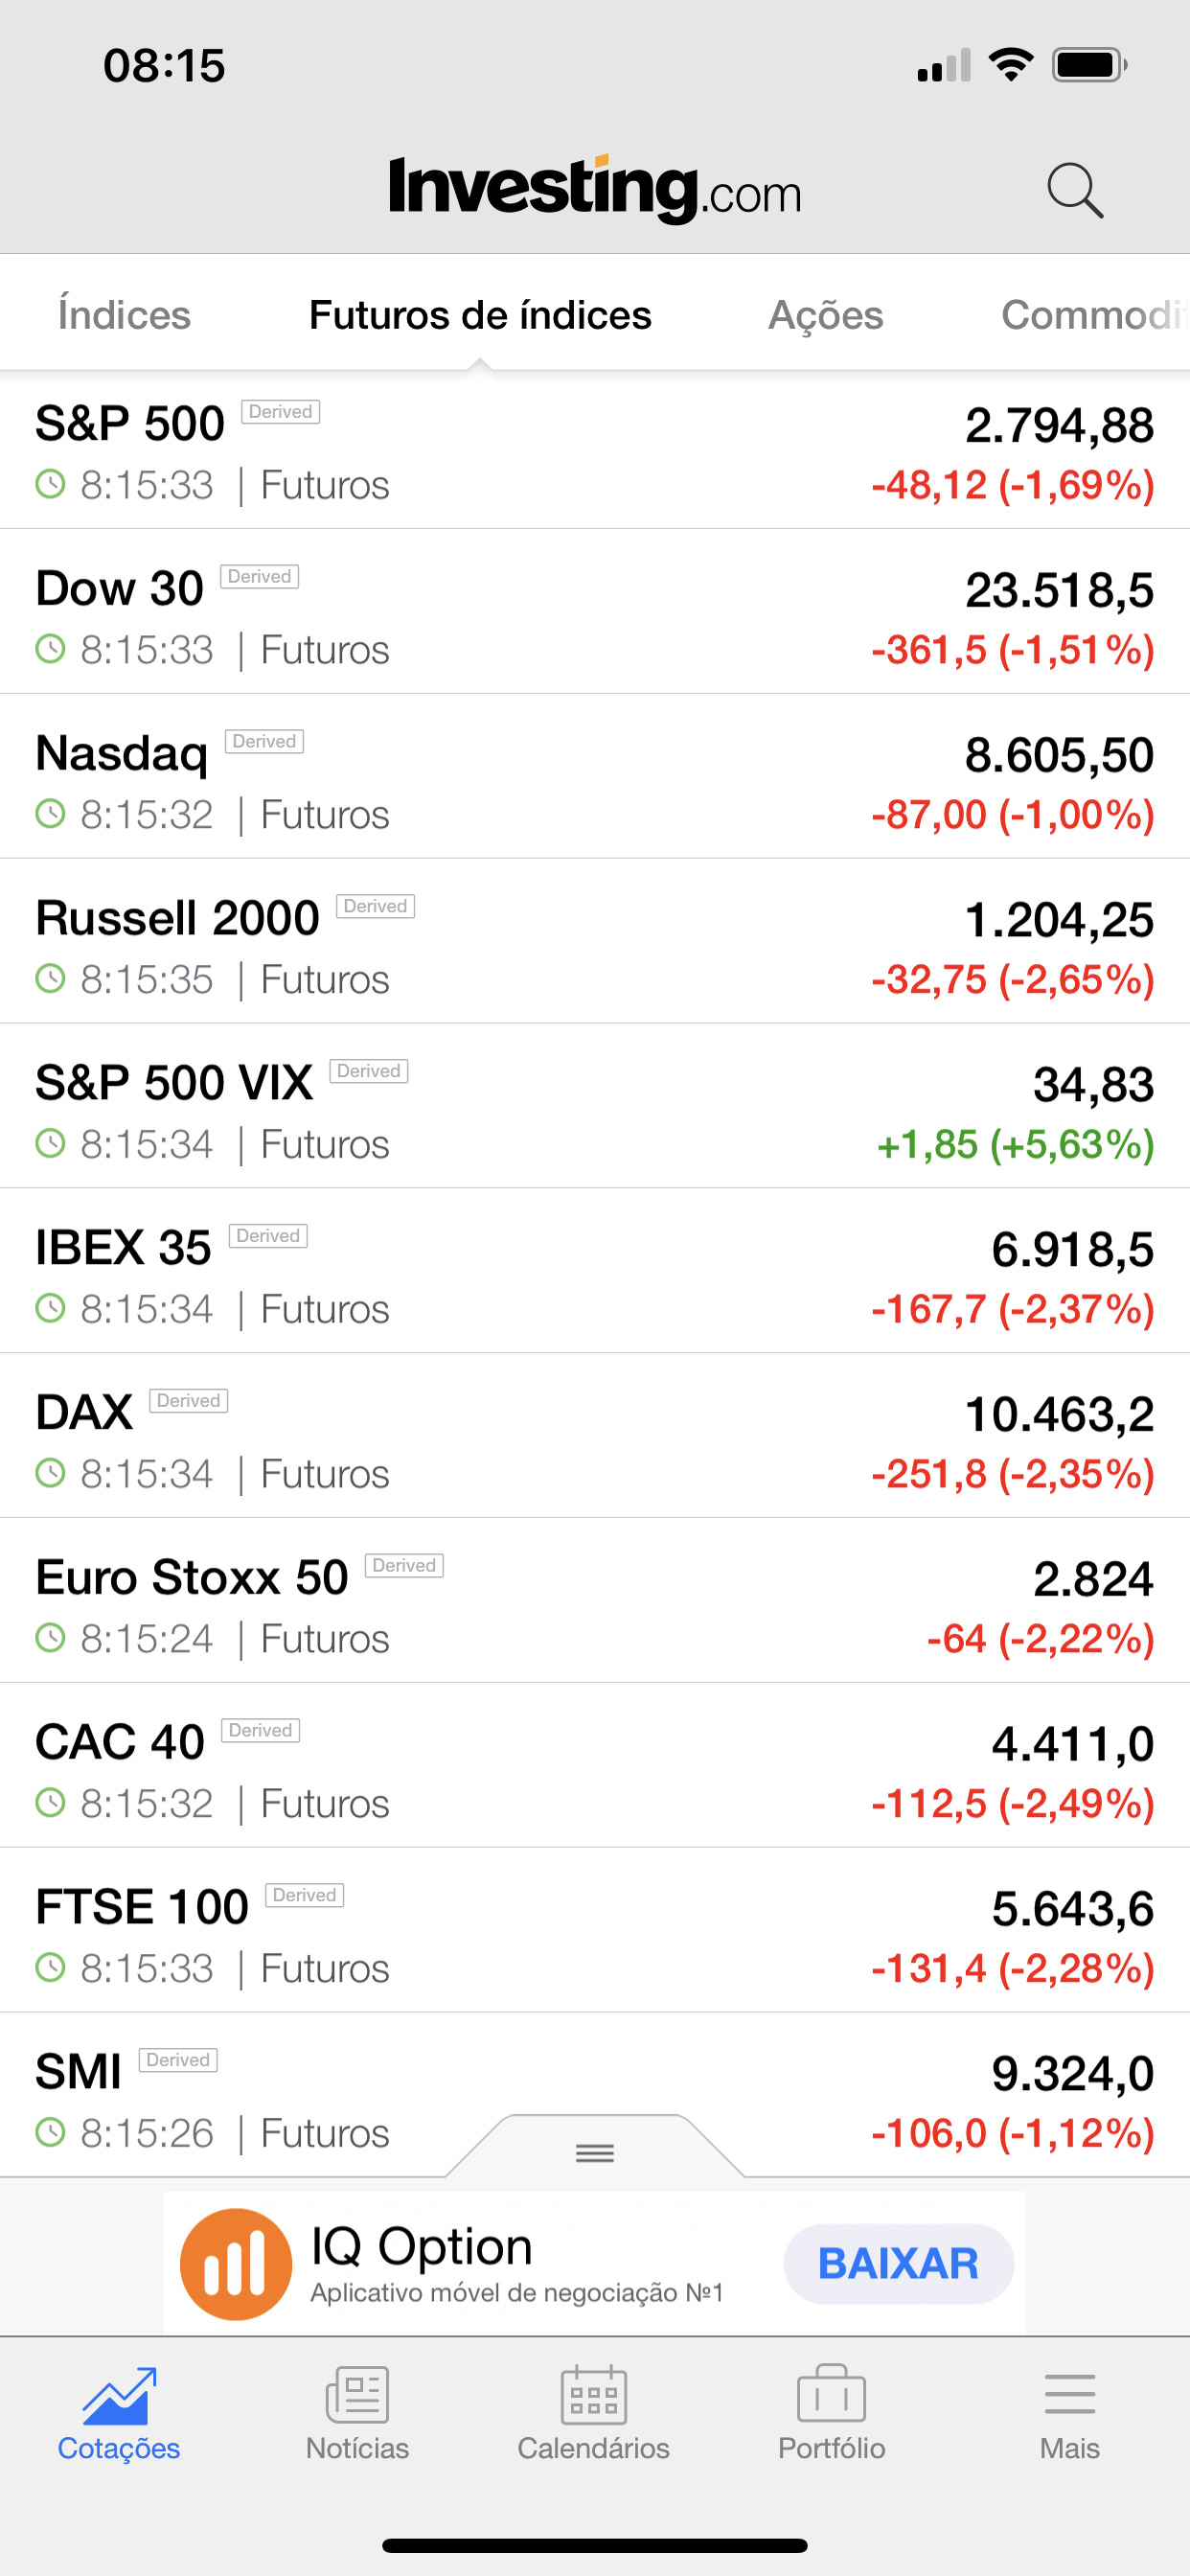This screenshot has height=2576, width=1190.
Task: Open the Mais hamburger menu icon
Action: click(1069, 2395)
